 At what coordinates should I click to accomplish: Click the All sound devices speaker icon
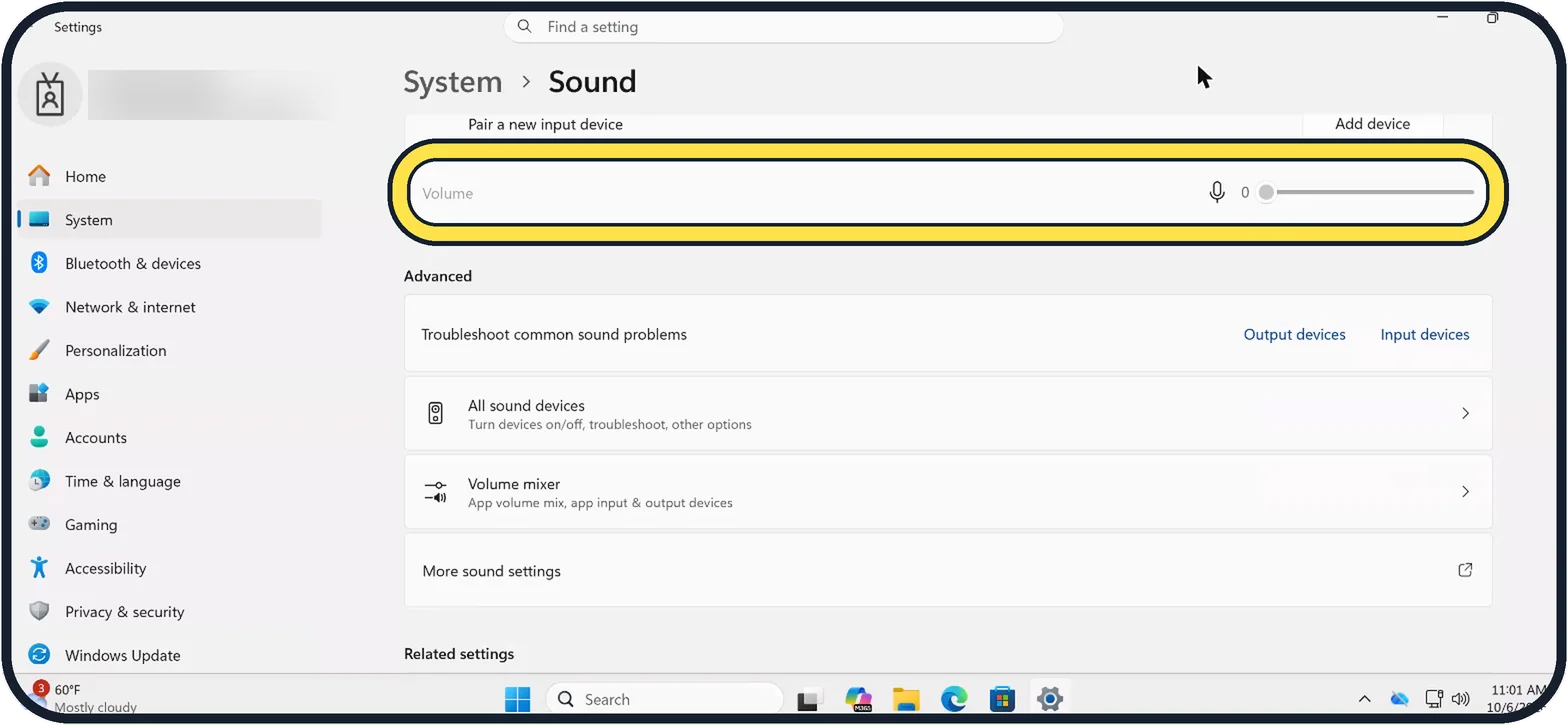pos(435,413)
